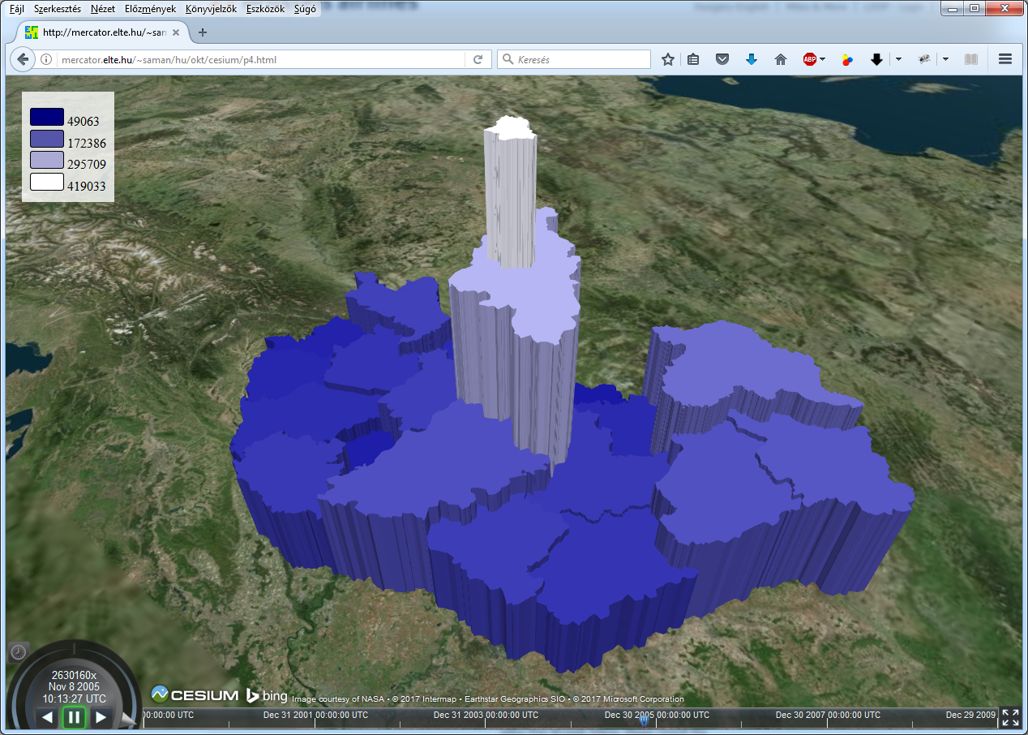
Task: Click the 419033 white legend swatch
Action: [x=47, y=182]
